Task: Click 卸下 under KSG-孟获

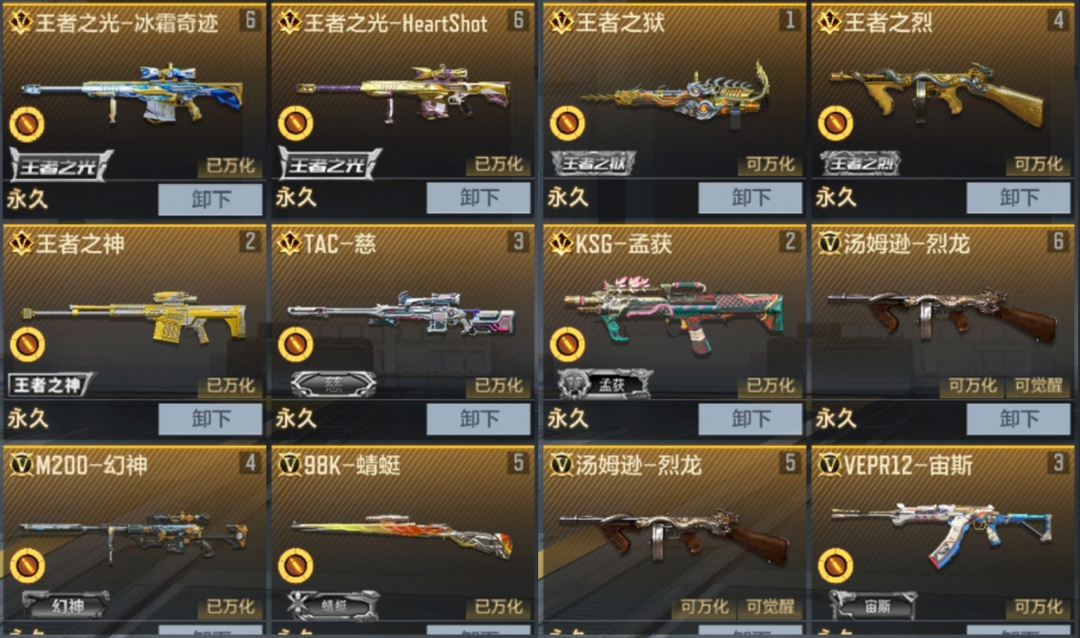Action: [x=750, y=419]
